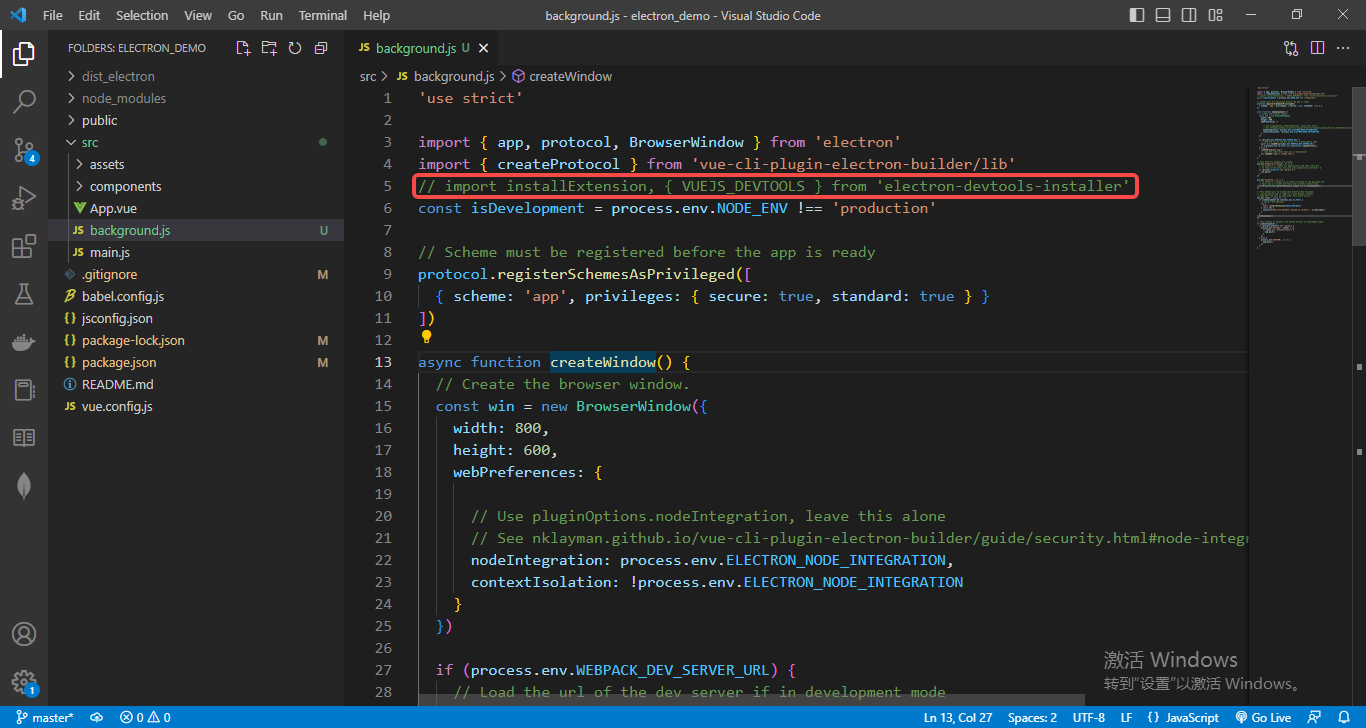The width and height of the screenshot is (1366, 728).
Task: Change indentation via Spaces: 2
Action: tap(1032, 717)
